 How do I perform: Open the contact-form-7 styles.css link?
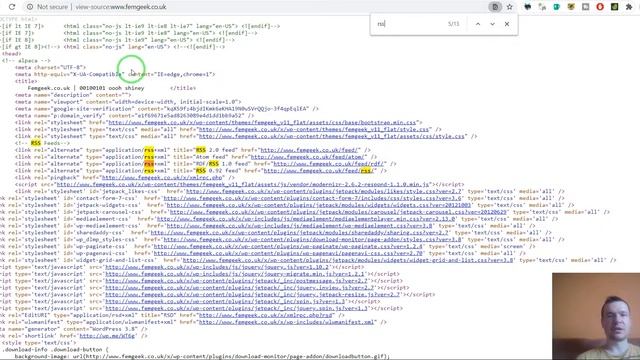(313, 198)
